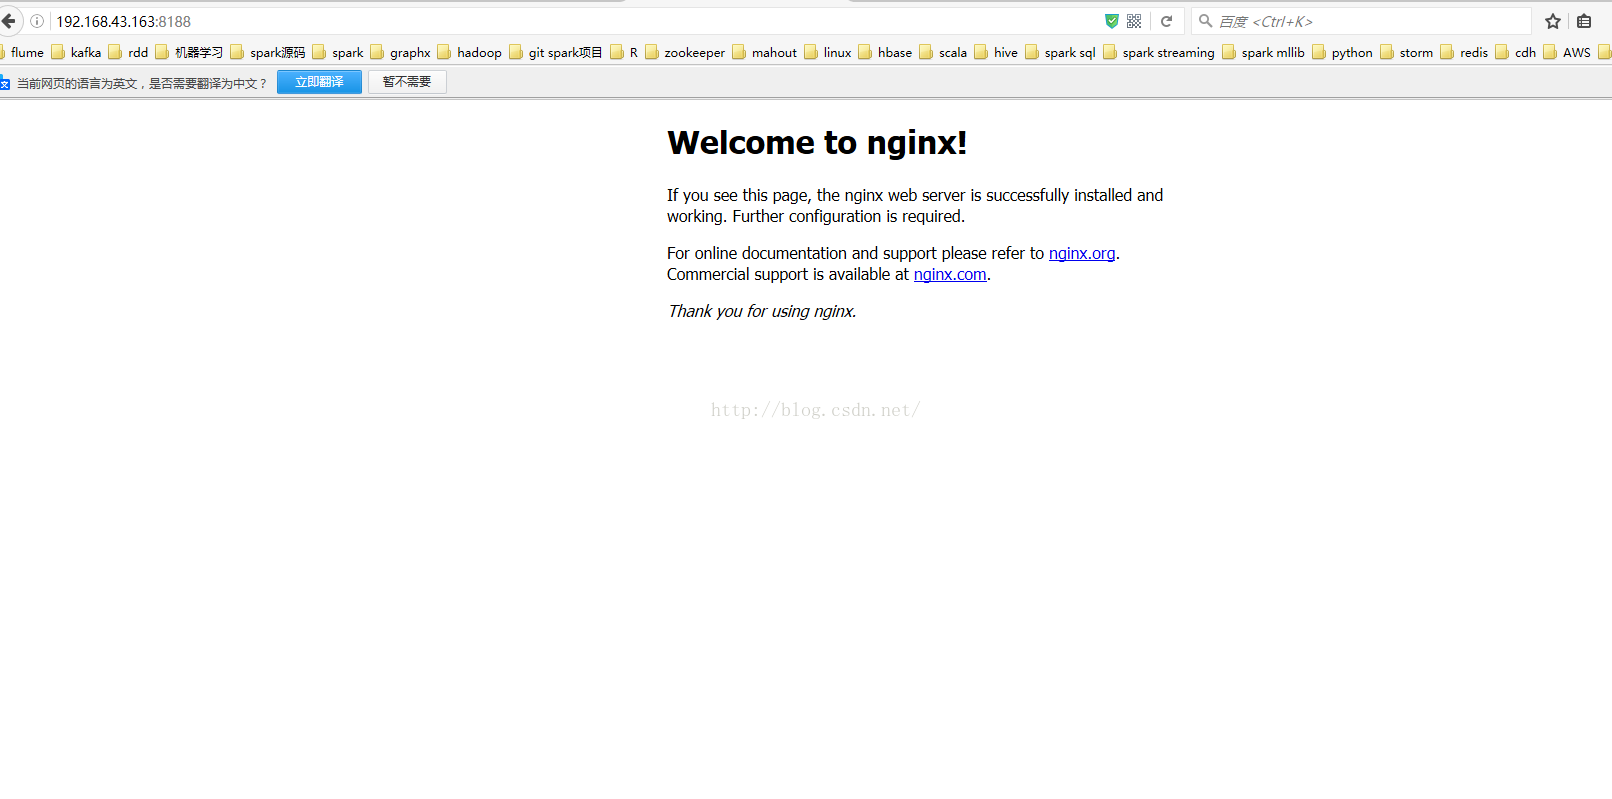Viewport: 1612px width, 799px height.
Task: Open the cdh bookmark folder
Action: [x=1516, y=52]
